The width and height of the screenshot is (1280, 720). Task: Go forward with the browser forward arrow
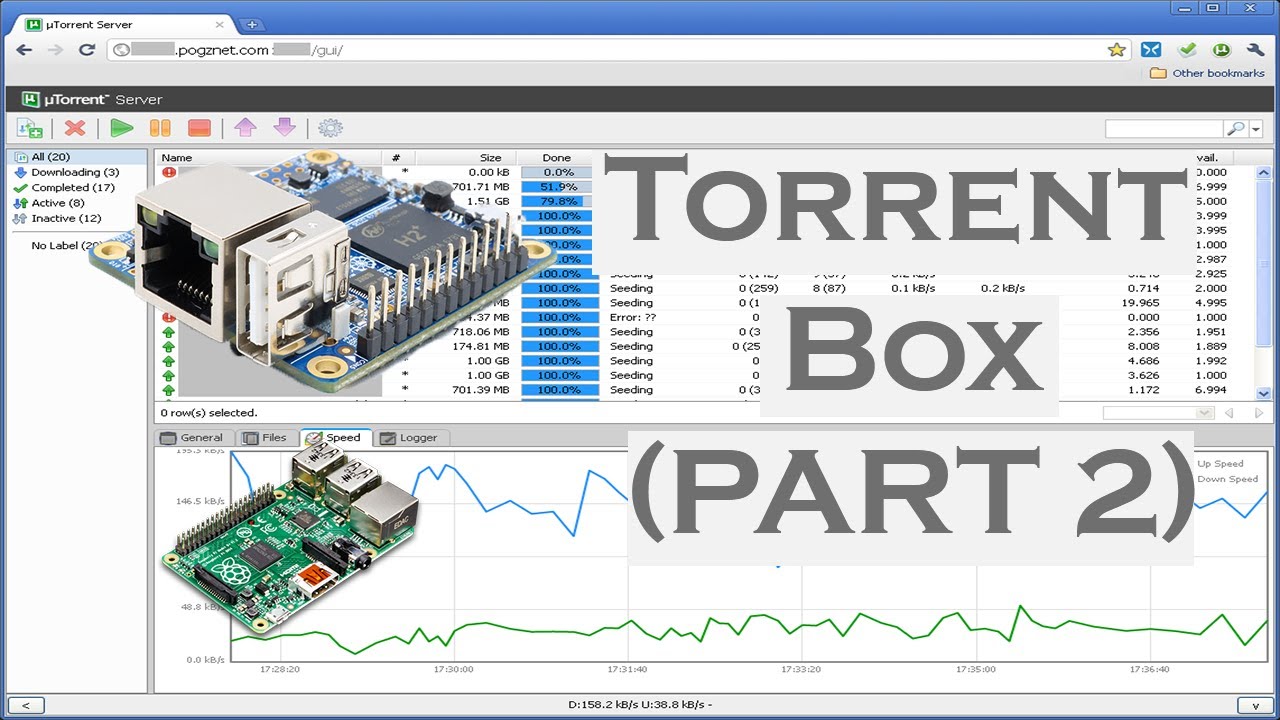coord(55,49)
